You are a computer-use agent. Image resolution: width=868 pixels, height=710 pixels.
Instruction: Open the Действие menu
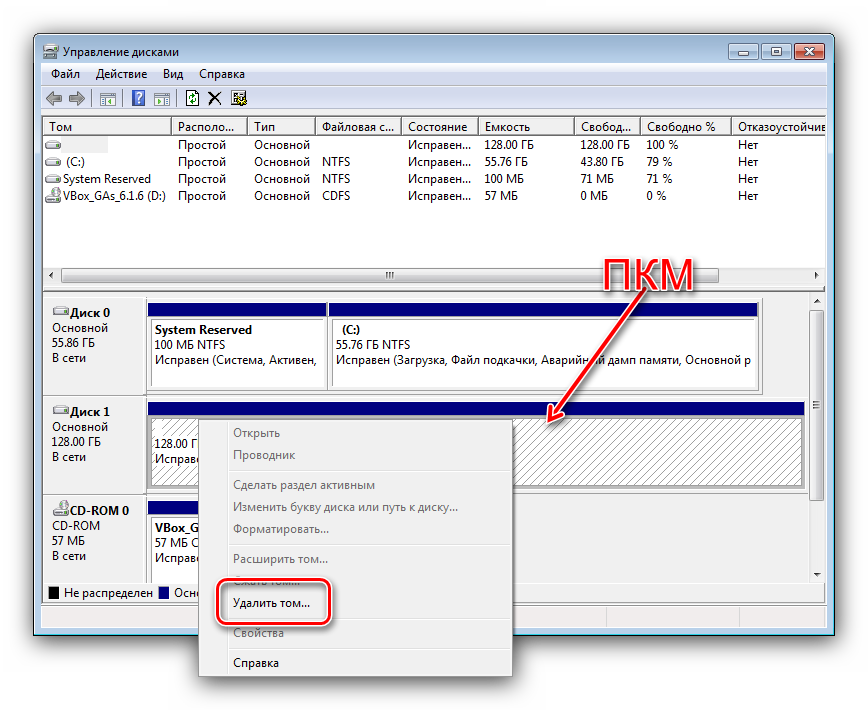[121, 74]
